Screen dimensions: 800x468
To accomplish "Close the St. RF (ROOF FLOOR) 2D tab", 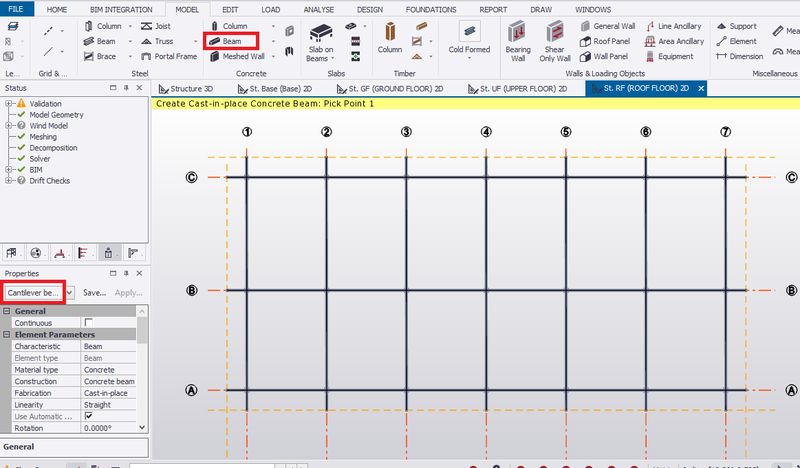I will (701, 88).
